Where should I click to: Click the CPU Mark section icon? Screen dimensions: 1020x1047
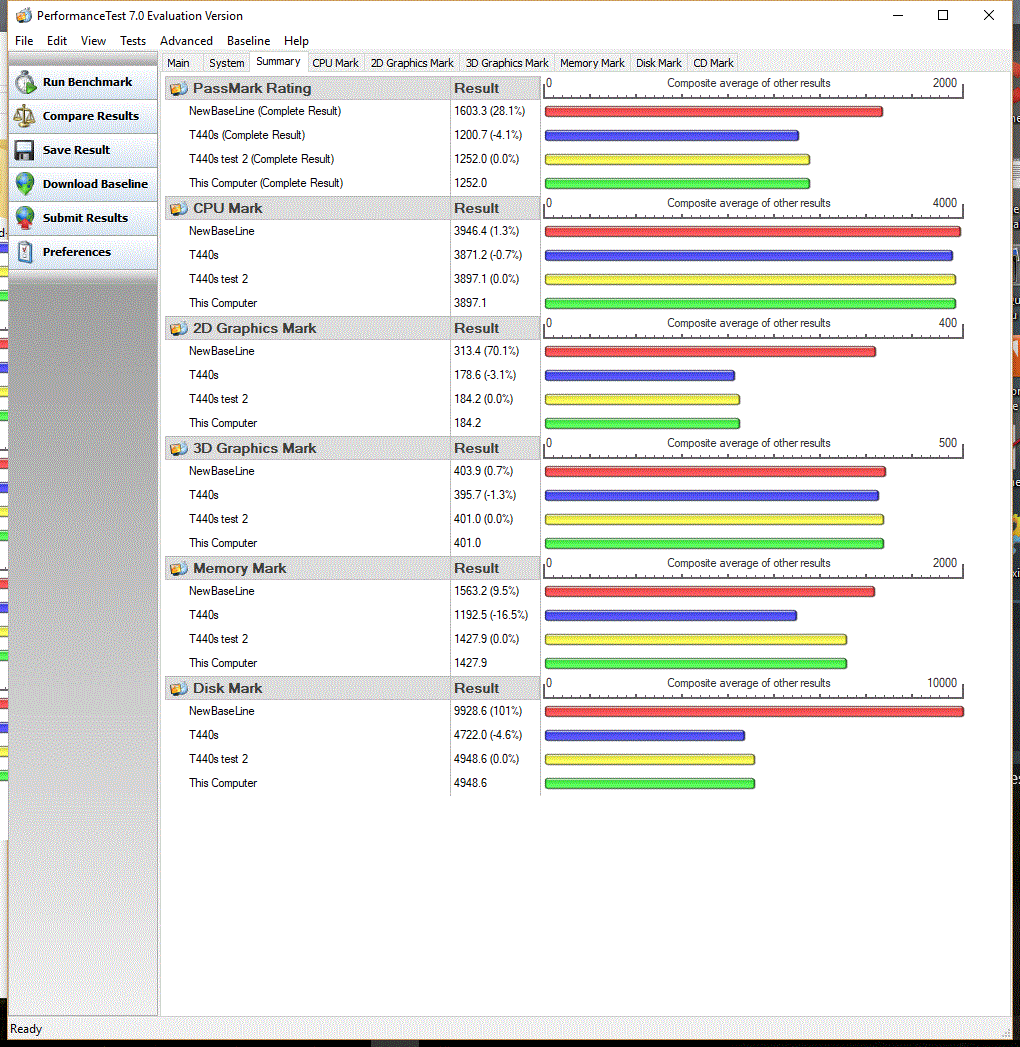click(x=178, y=208)
